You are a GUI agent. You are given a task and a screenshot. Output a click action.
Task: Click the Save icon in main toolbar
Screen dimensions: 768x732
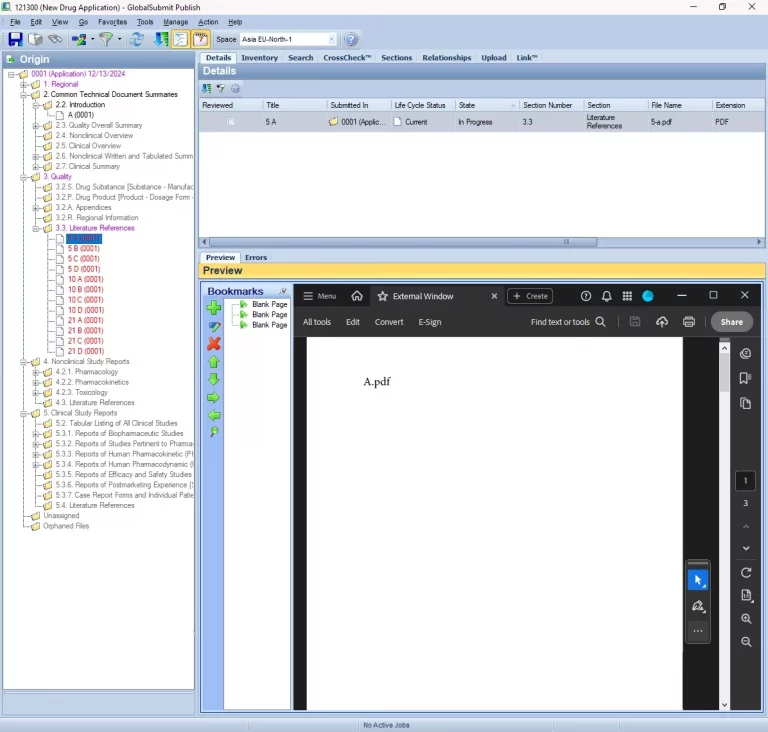click(15, 40)
